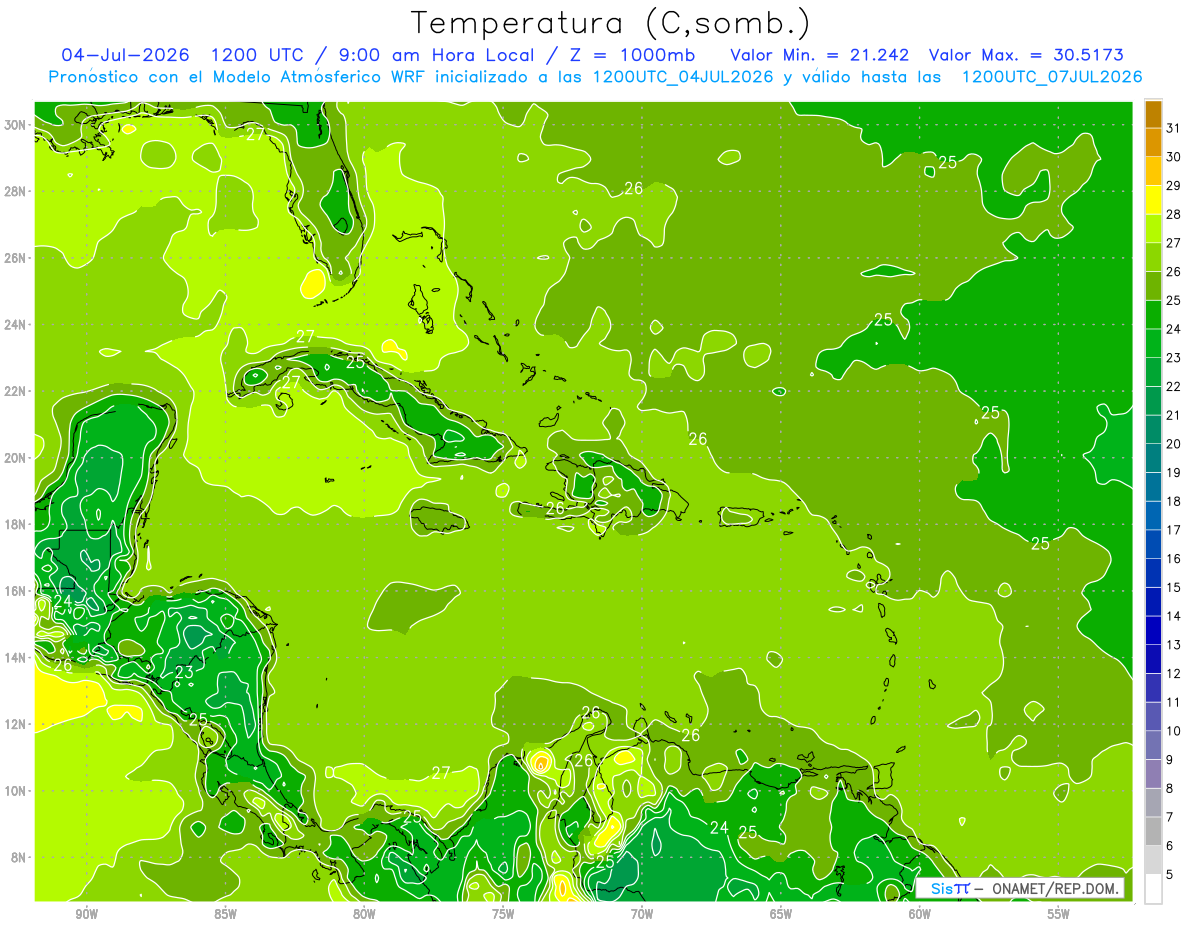Click the '60W' longitude axis label

click(x=920, y=914)
